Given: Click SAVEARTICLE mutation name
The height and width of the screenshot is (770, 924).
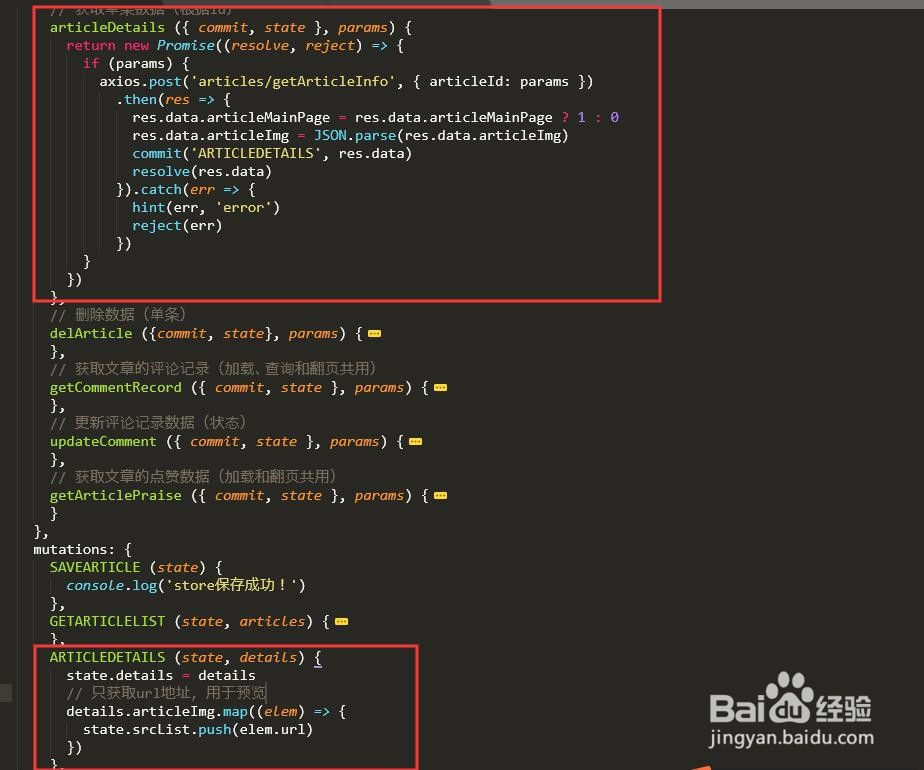Looking at the screenshot, I should point(95,567).
